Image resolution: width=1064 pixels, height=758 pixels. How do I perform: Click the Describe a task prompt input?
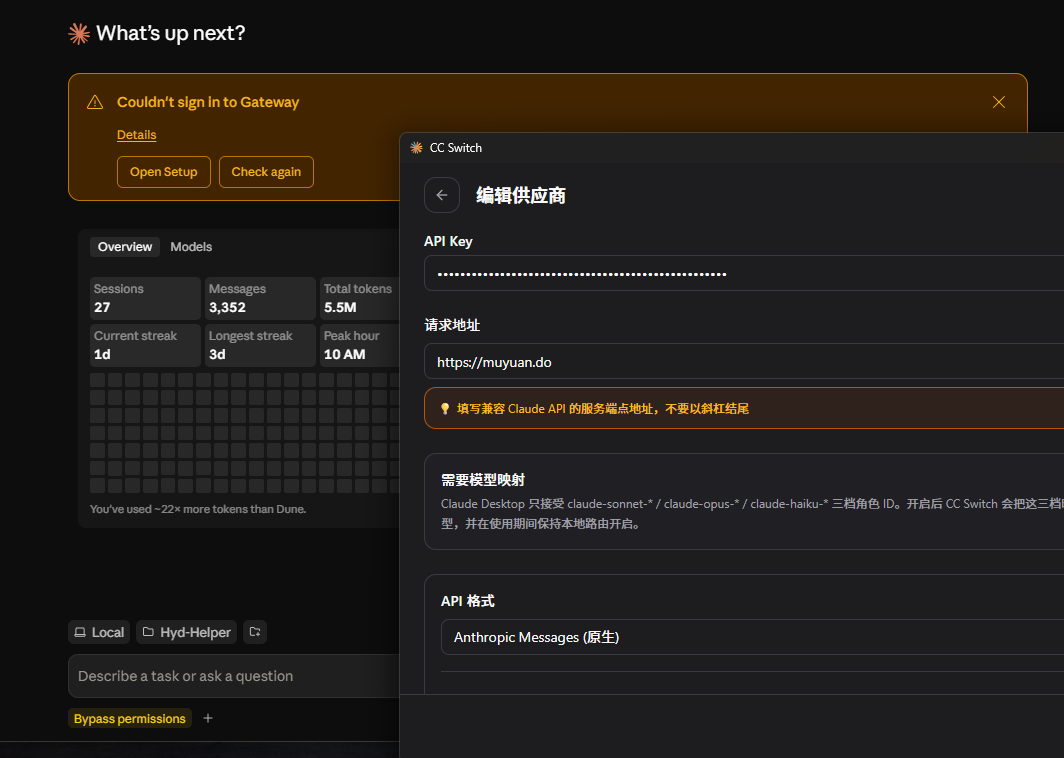(x=234, y=676)
